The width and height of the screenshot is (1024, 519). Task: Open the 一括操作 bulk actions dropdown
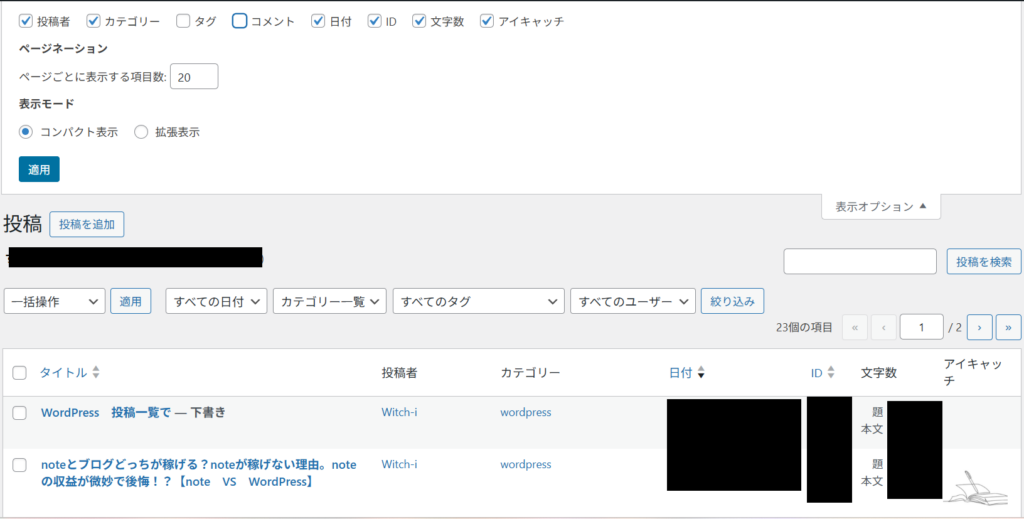pyautogui.click(x=55, y=301)
